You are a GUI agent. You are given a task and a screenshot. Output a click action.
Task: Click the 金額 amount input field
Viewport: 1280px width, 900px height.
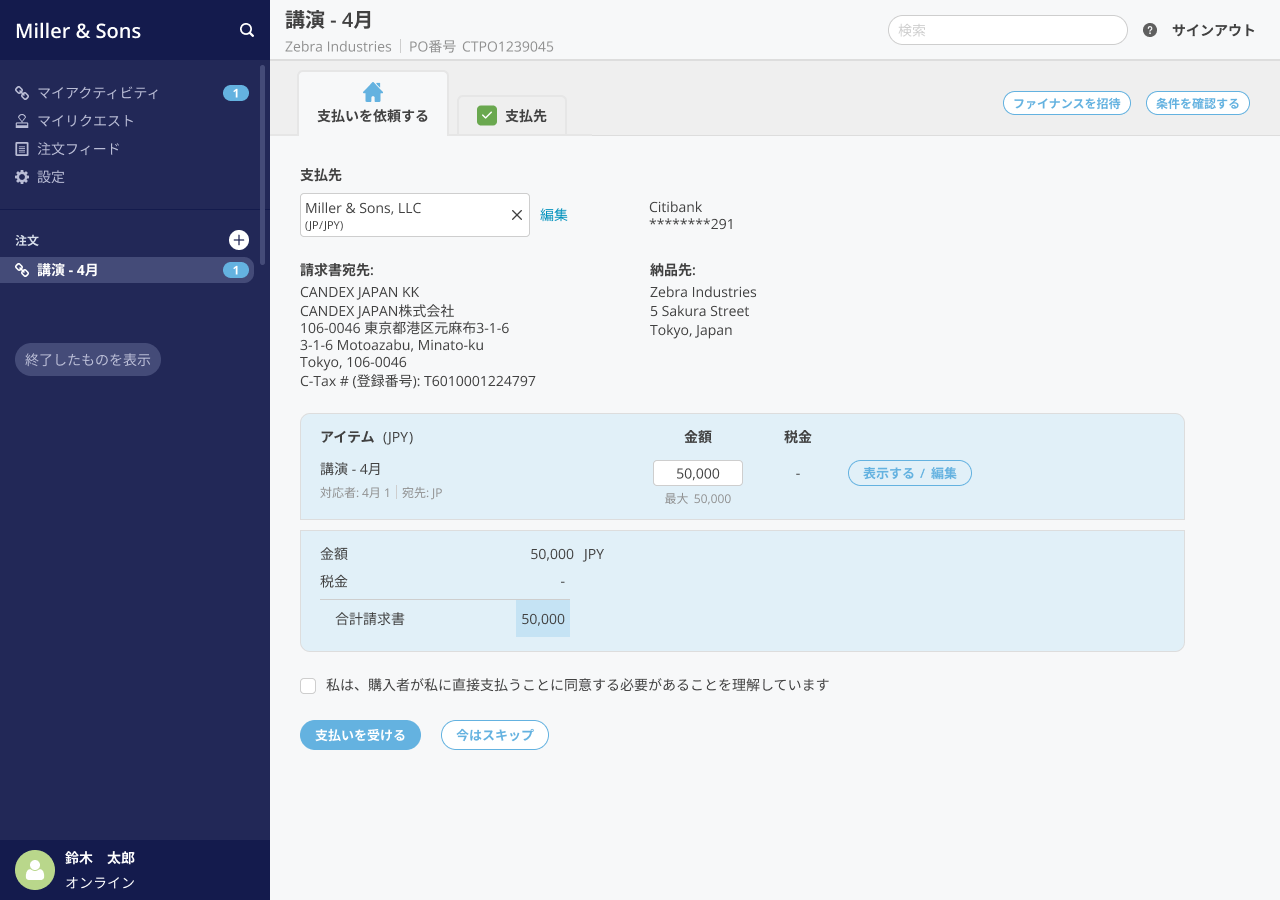click(x=698, y=473)
